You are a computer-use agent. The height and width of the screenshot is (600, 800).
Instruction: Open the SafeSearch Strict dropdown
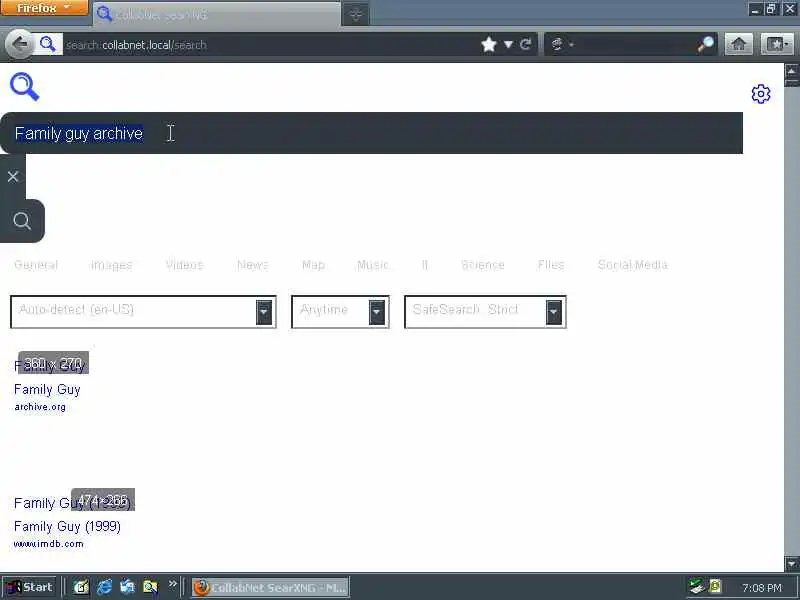tap(485, 312)
